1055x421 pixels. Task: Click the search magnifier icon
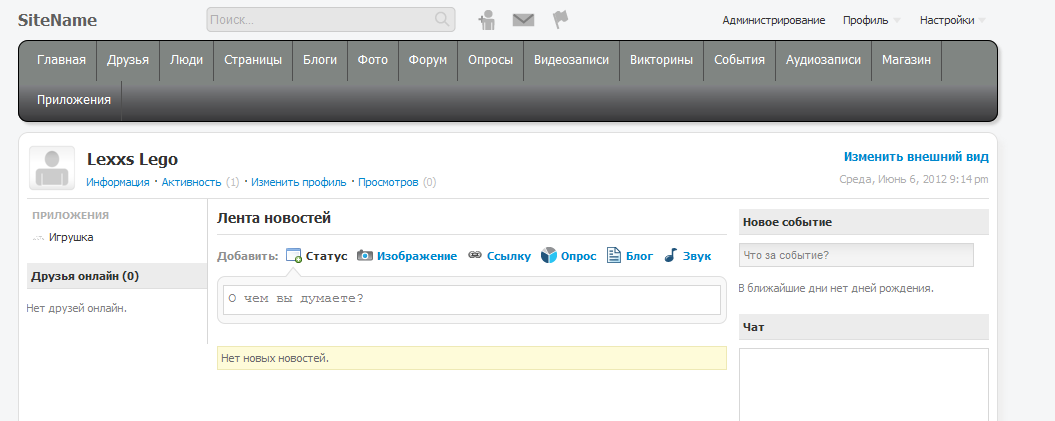pyautogui.click(x=442, y=19)
